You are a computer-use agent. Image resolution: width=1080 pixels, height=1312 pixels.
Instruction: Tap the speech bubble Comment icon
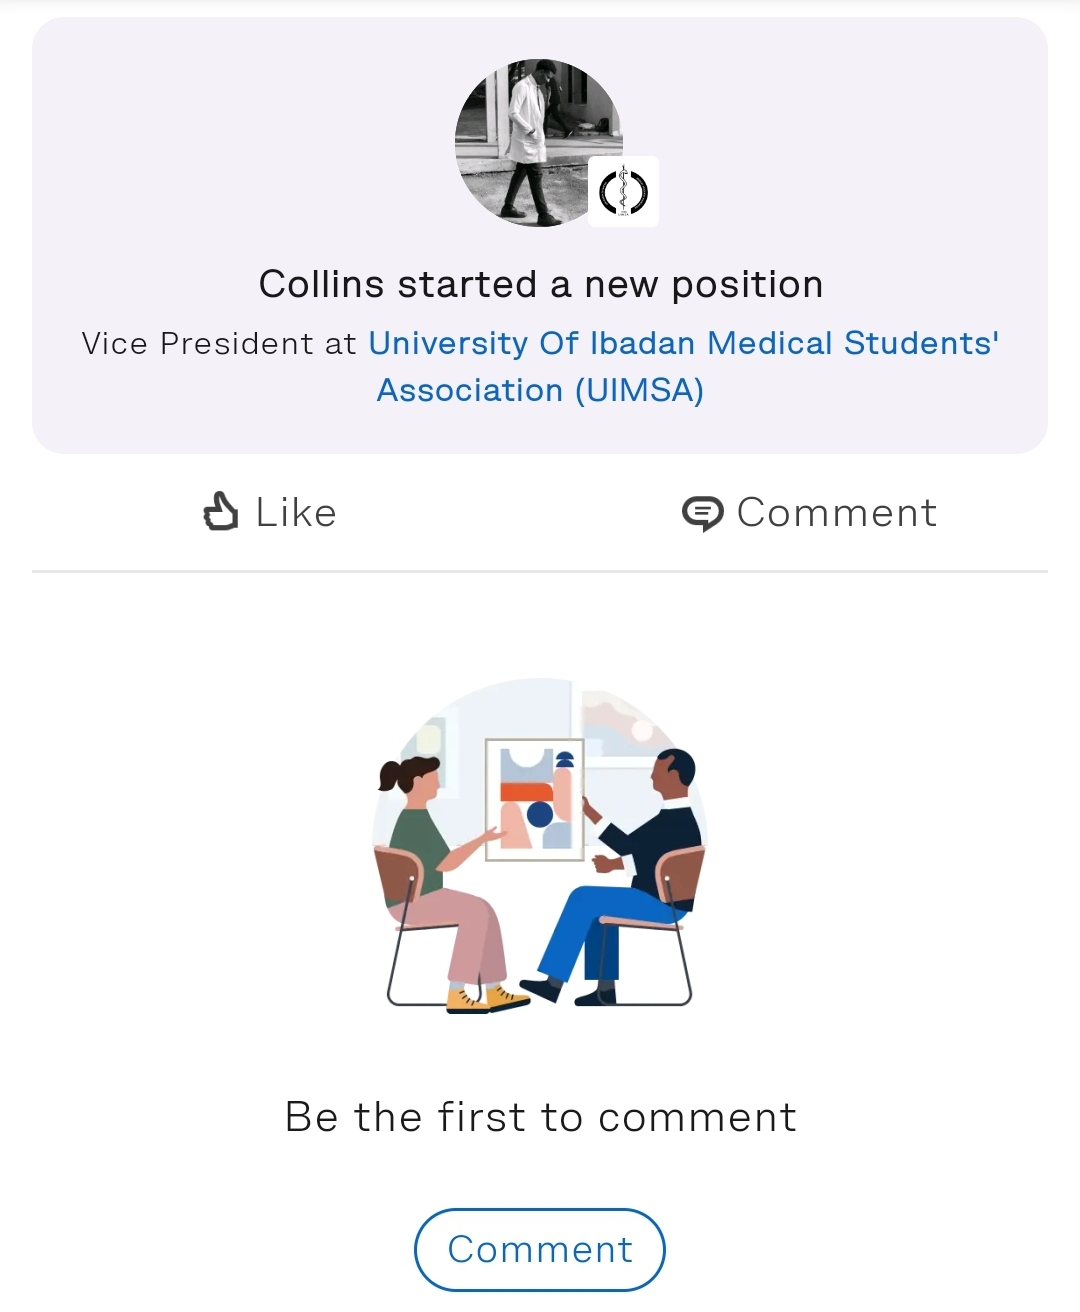point(703,513)
